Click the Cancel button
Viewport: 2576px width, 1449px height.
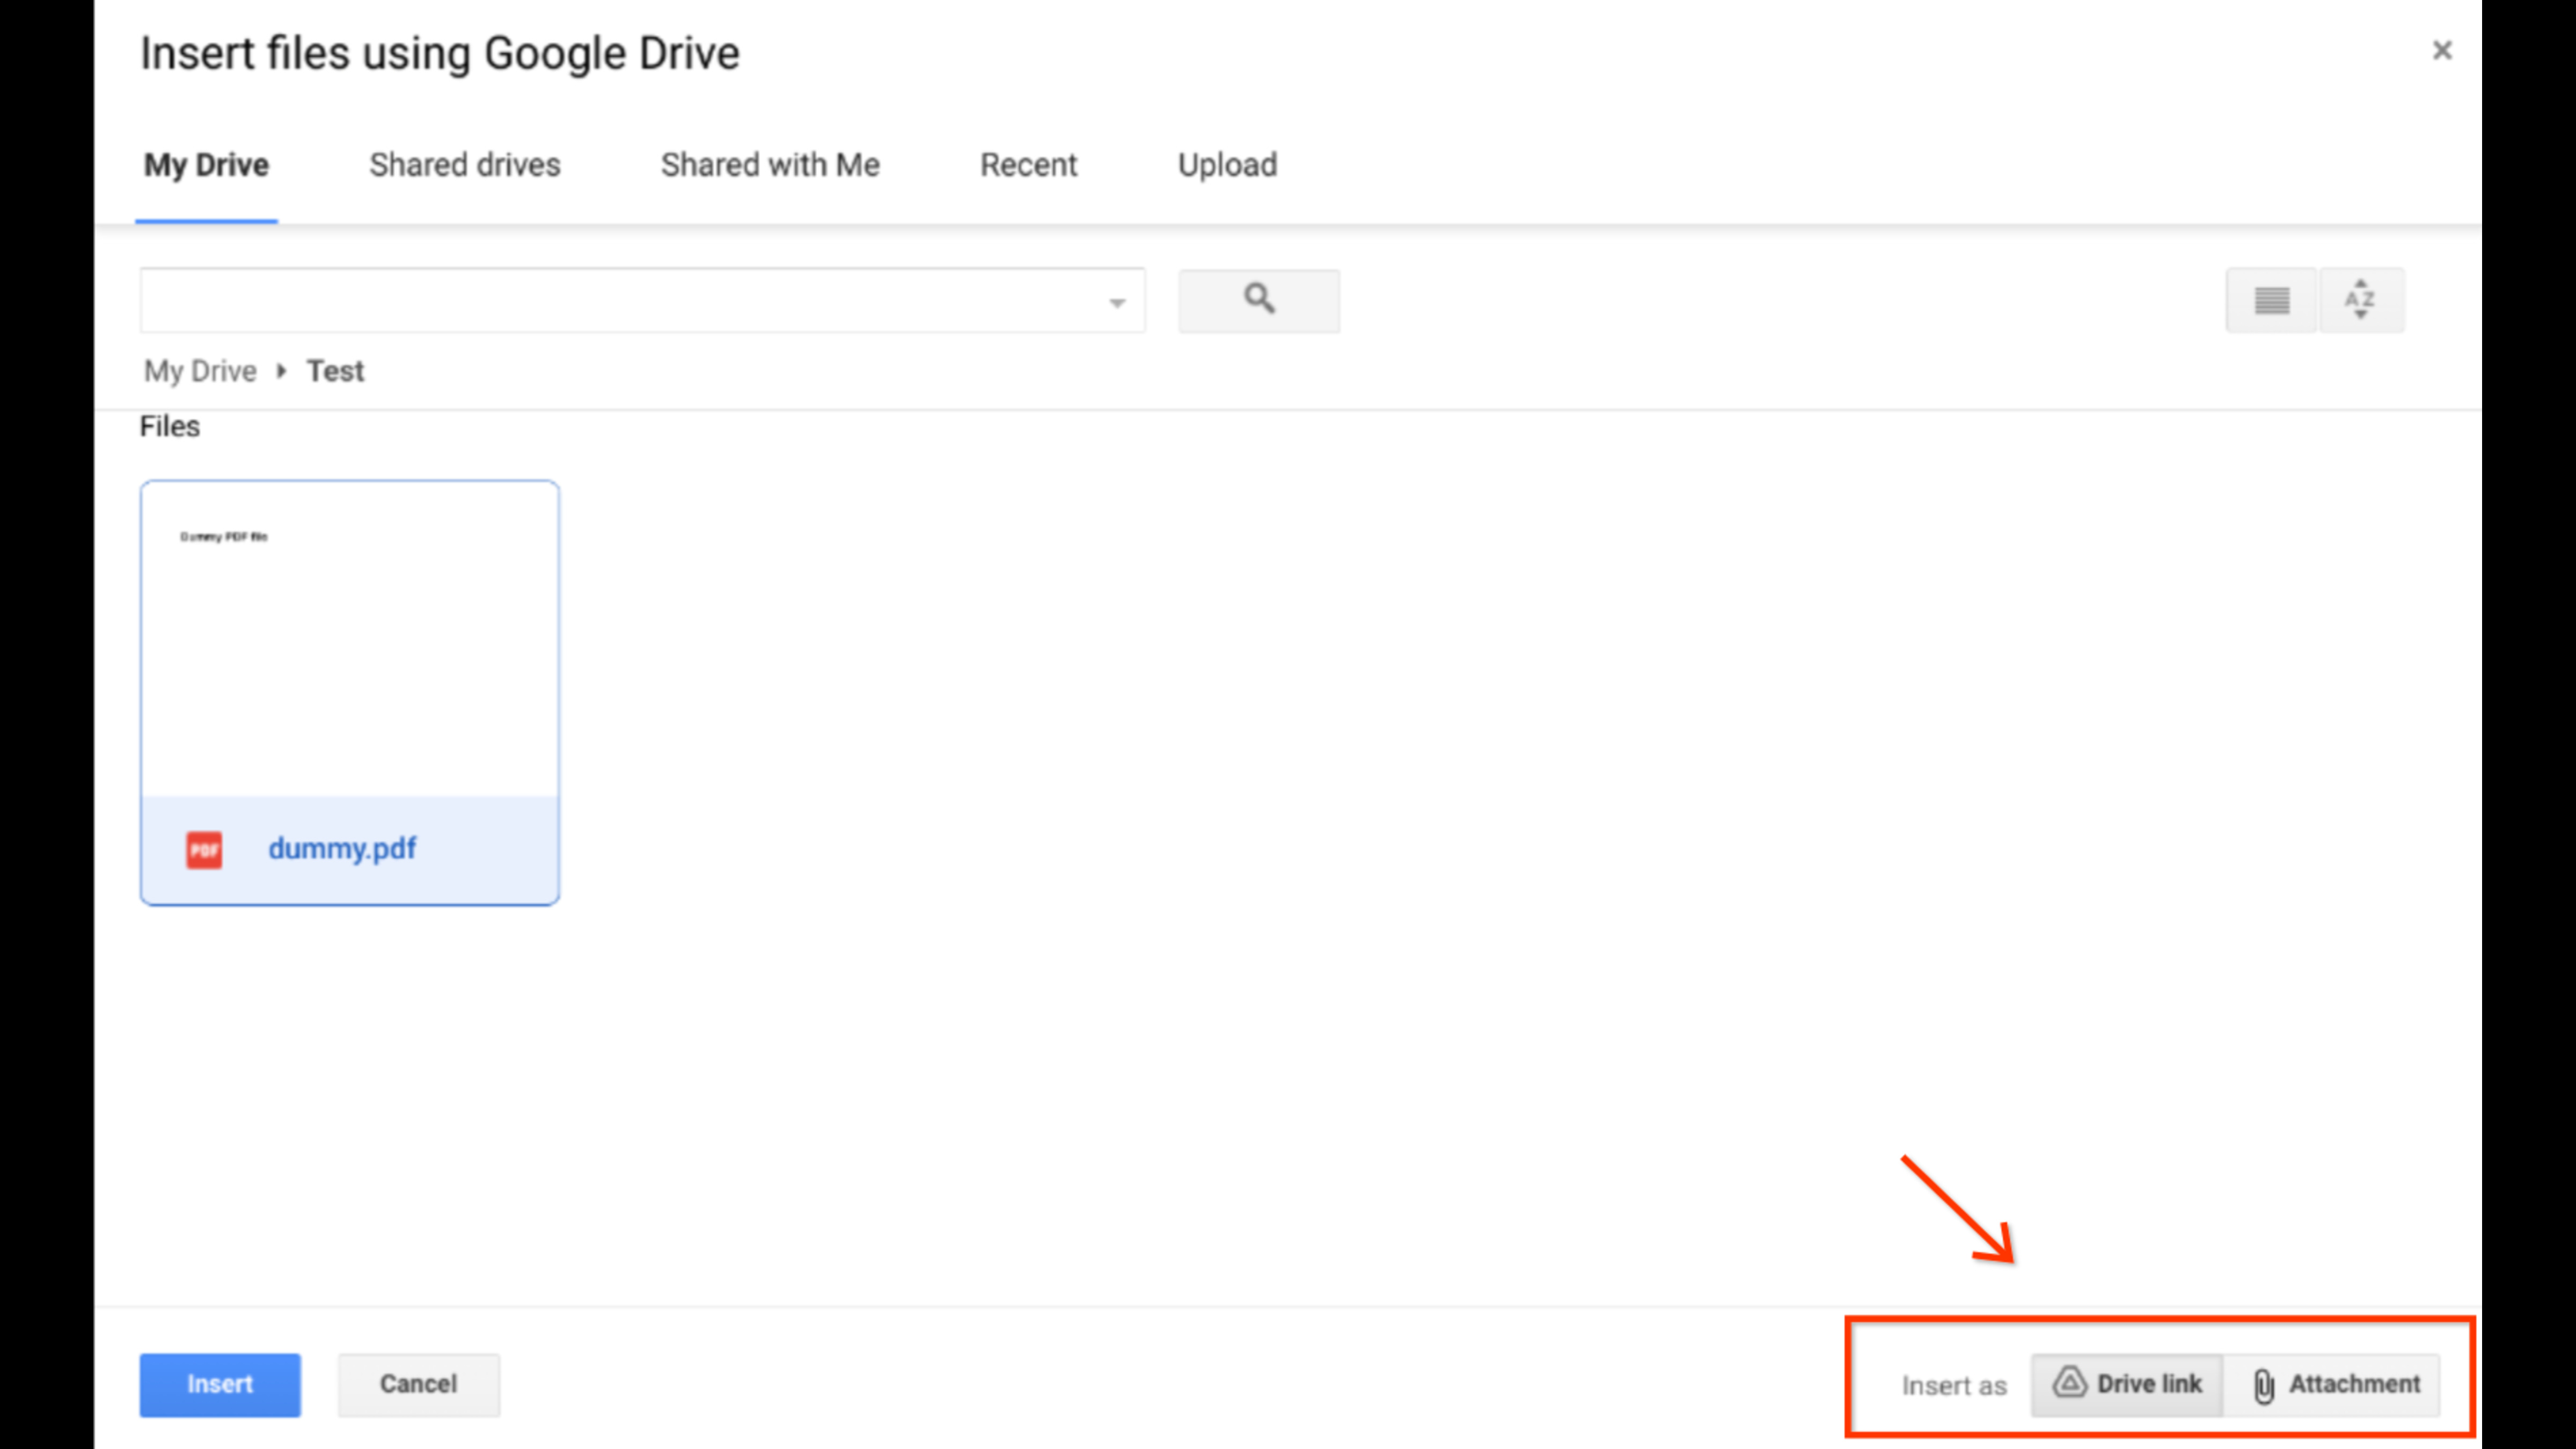(x=418, y=1384)
